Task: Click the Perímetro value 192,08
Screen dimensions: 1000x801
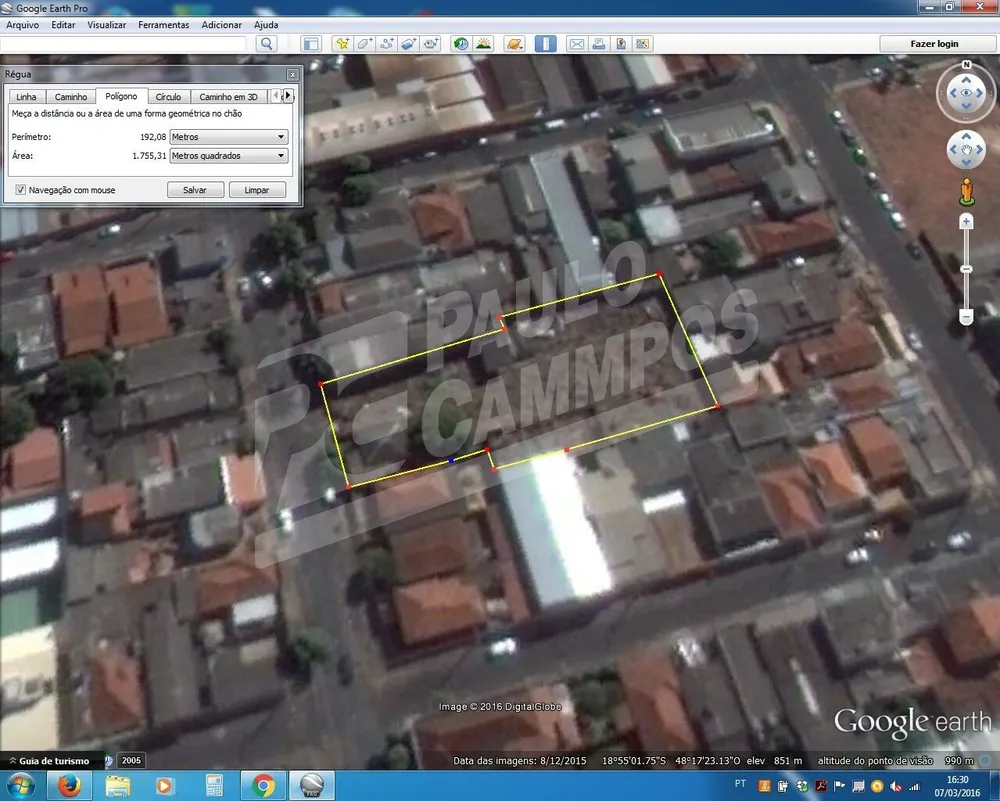Action: 153,136
